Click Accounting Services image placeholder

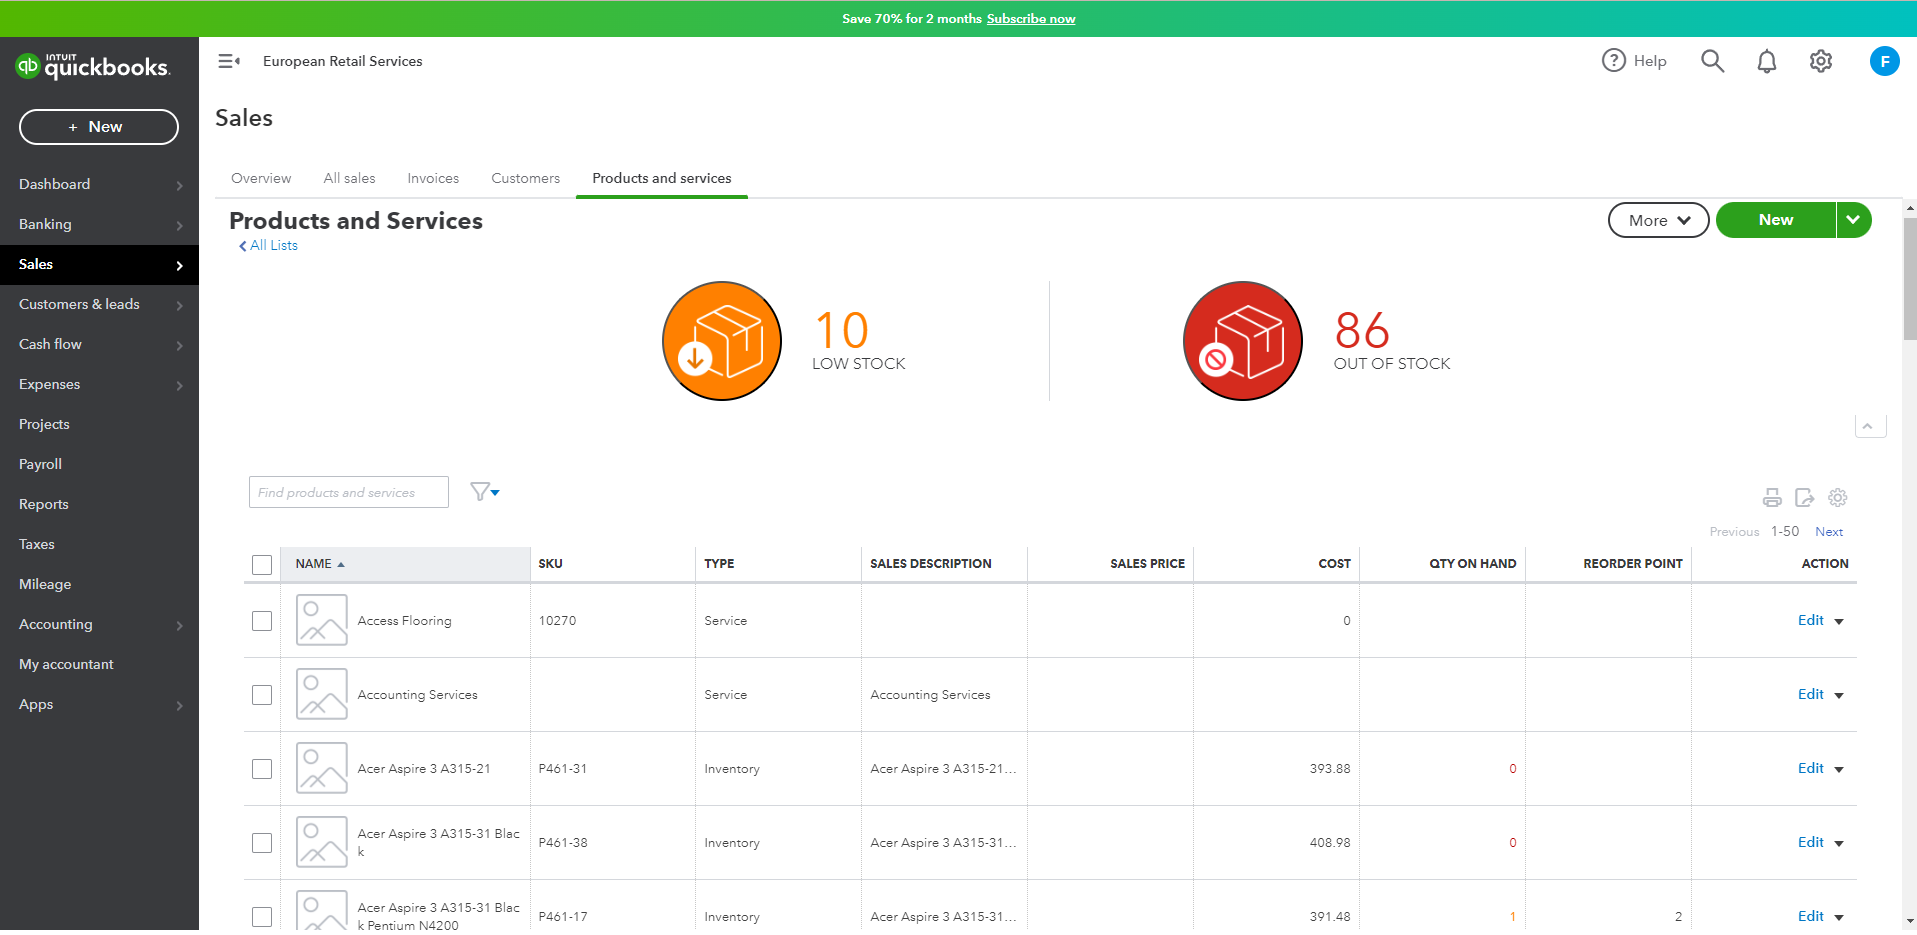(322, 694)
